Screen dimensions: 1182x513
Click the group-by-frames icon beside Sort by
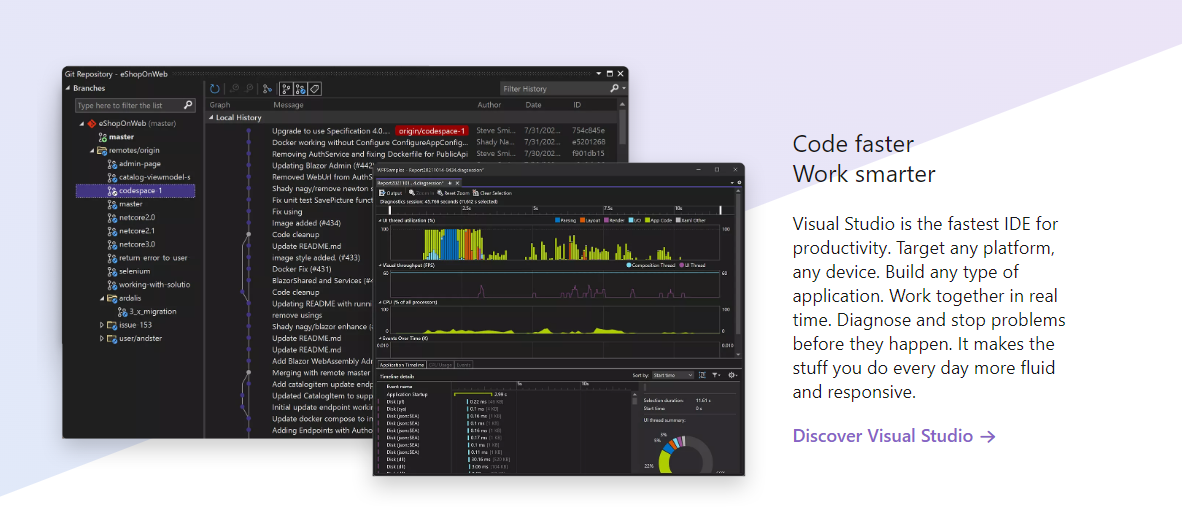pyautogui.click(x=702, y=375)
